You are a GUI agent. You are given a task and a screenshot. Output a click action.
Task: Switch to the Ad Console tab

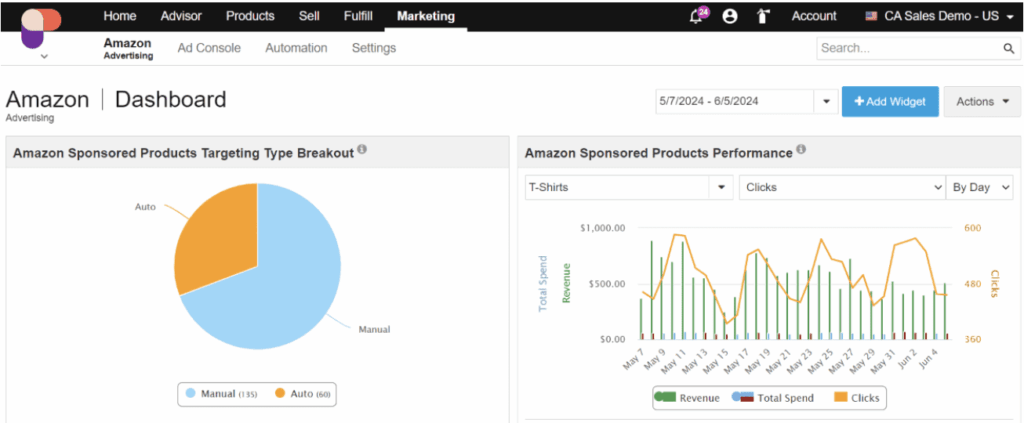pyautogui.click(x=209, y=48)
